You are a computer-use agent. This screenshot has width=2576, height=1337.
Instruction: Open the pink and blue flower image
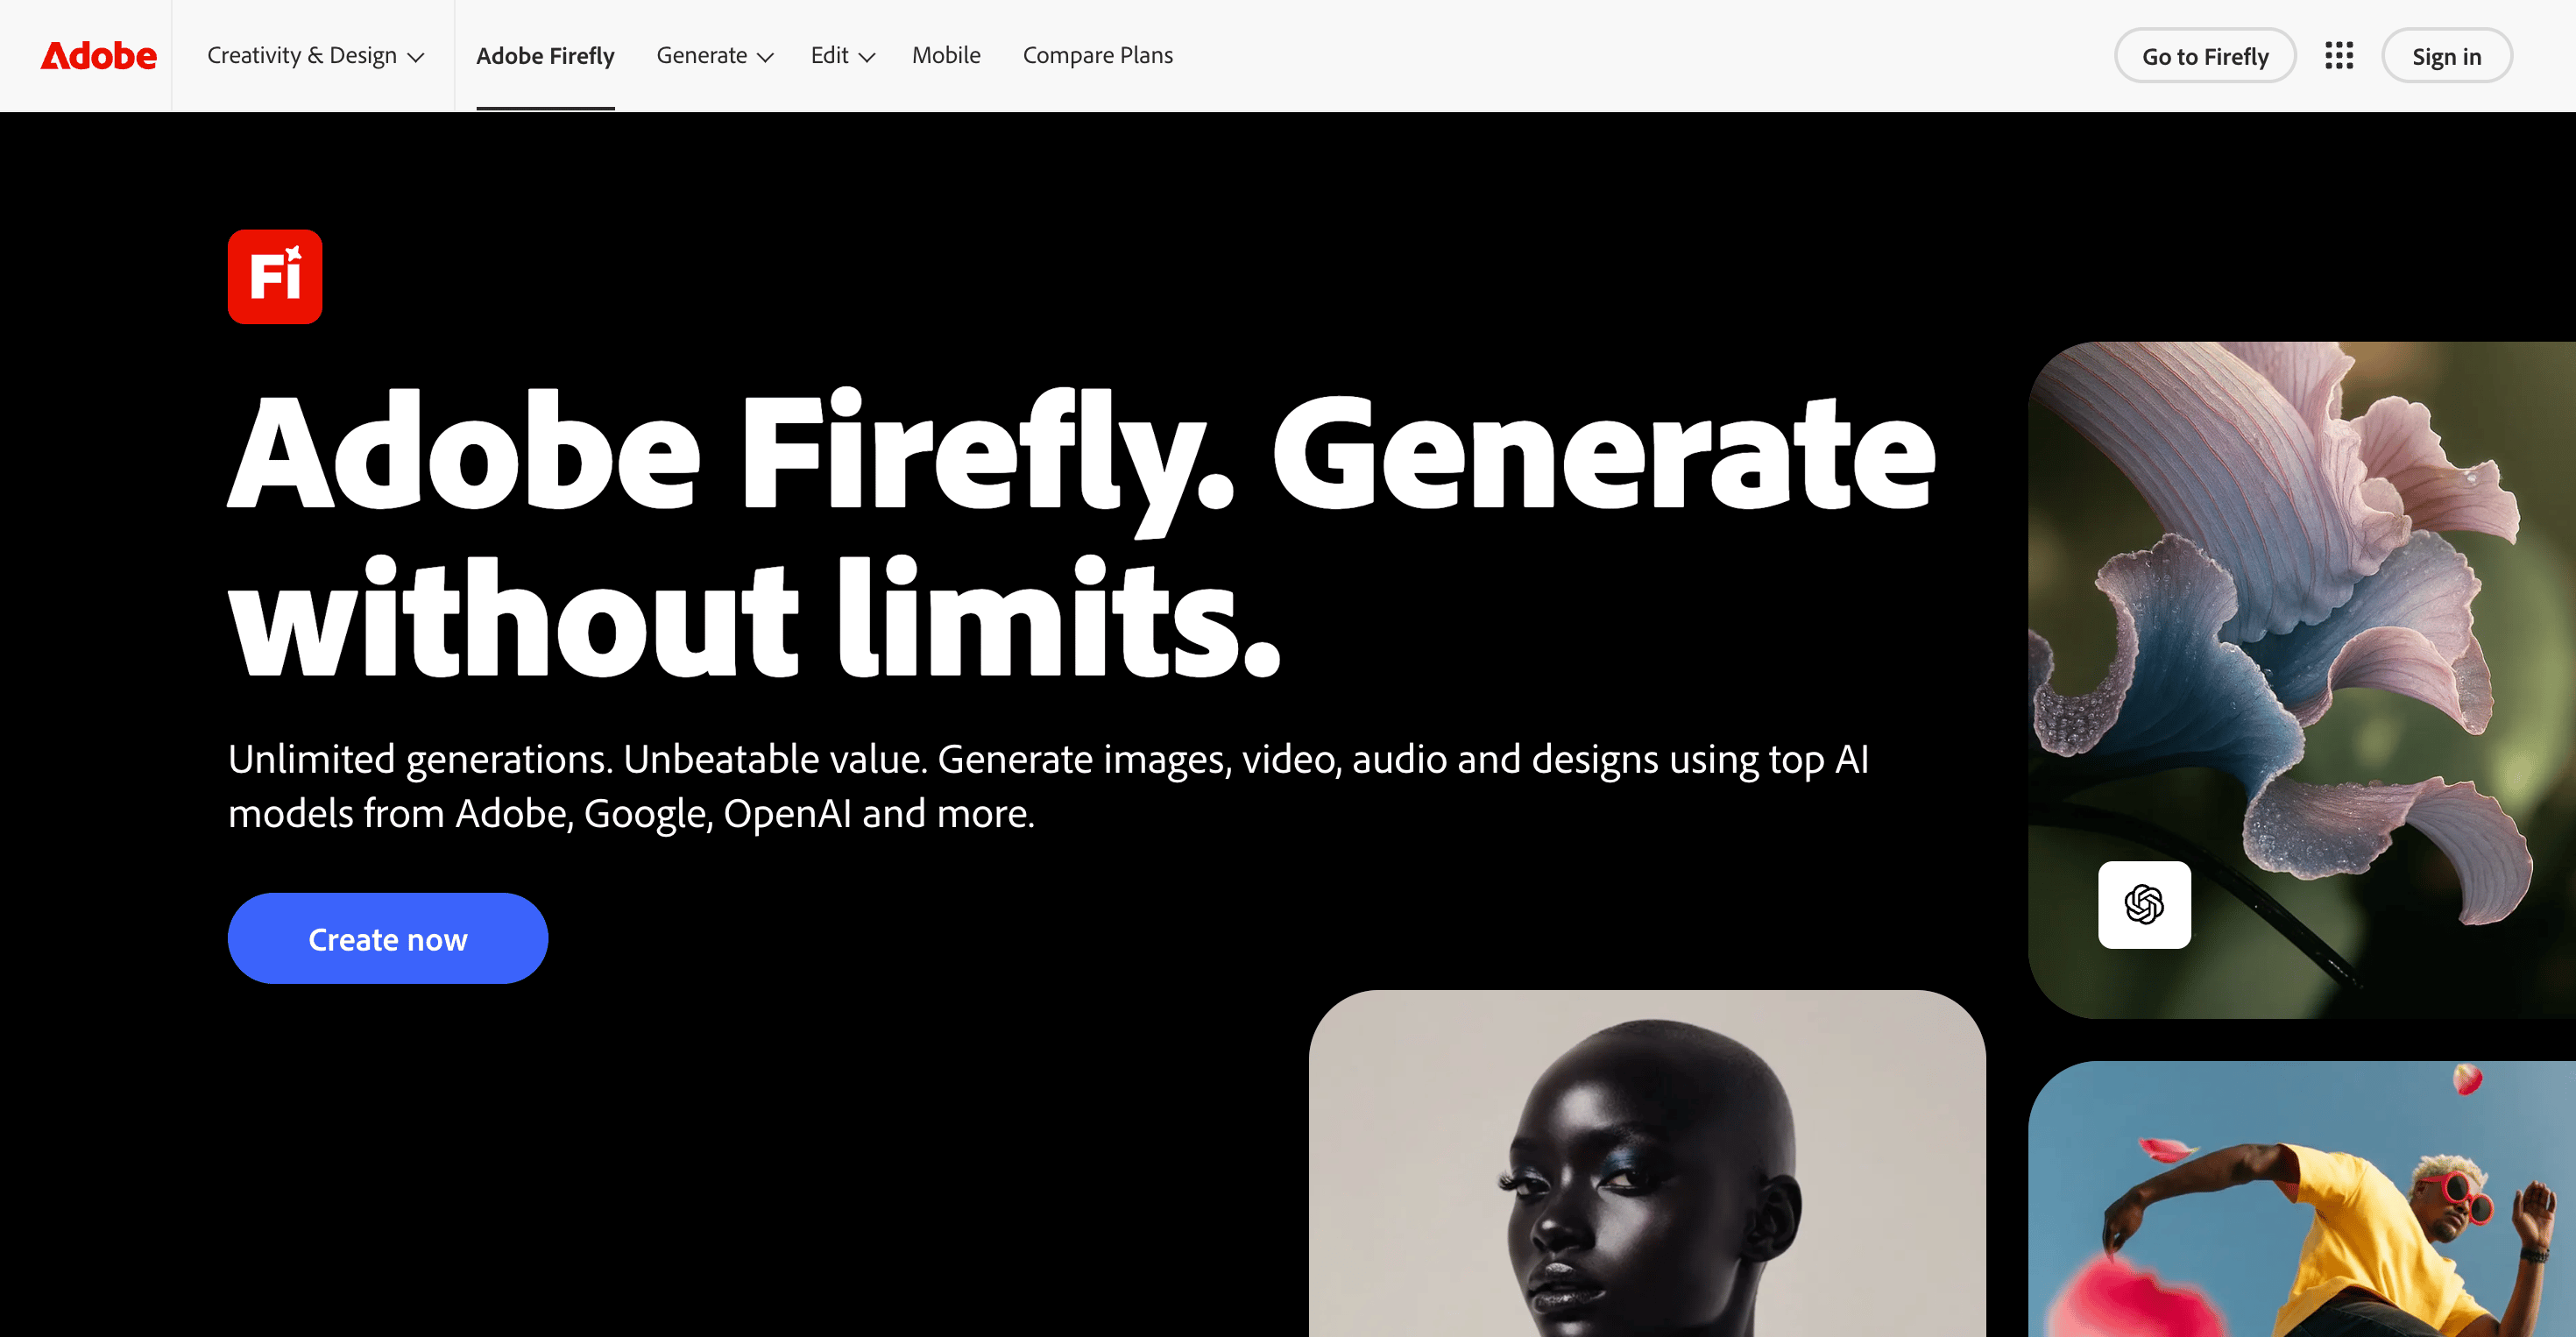tap(2302, 680)
